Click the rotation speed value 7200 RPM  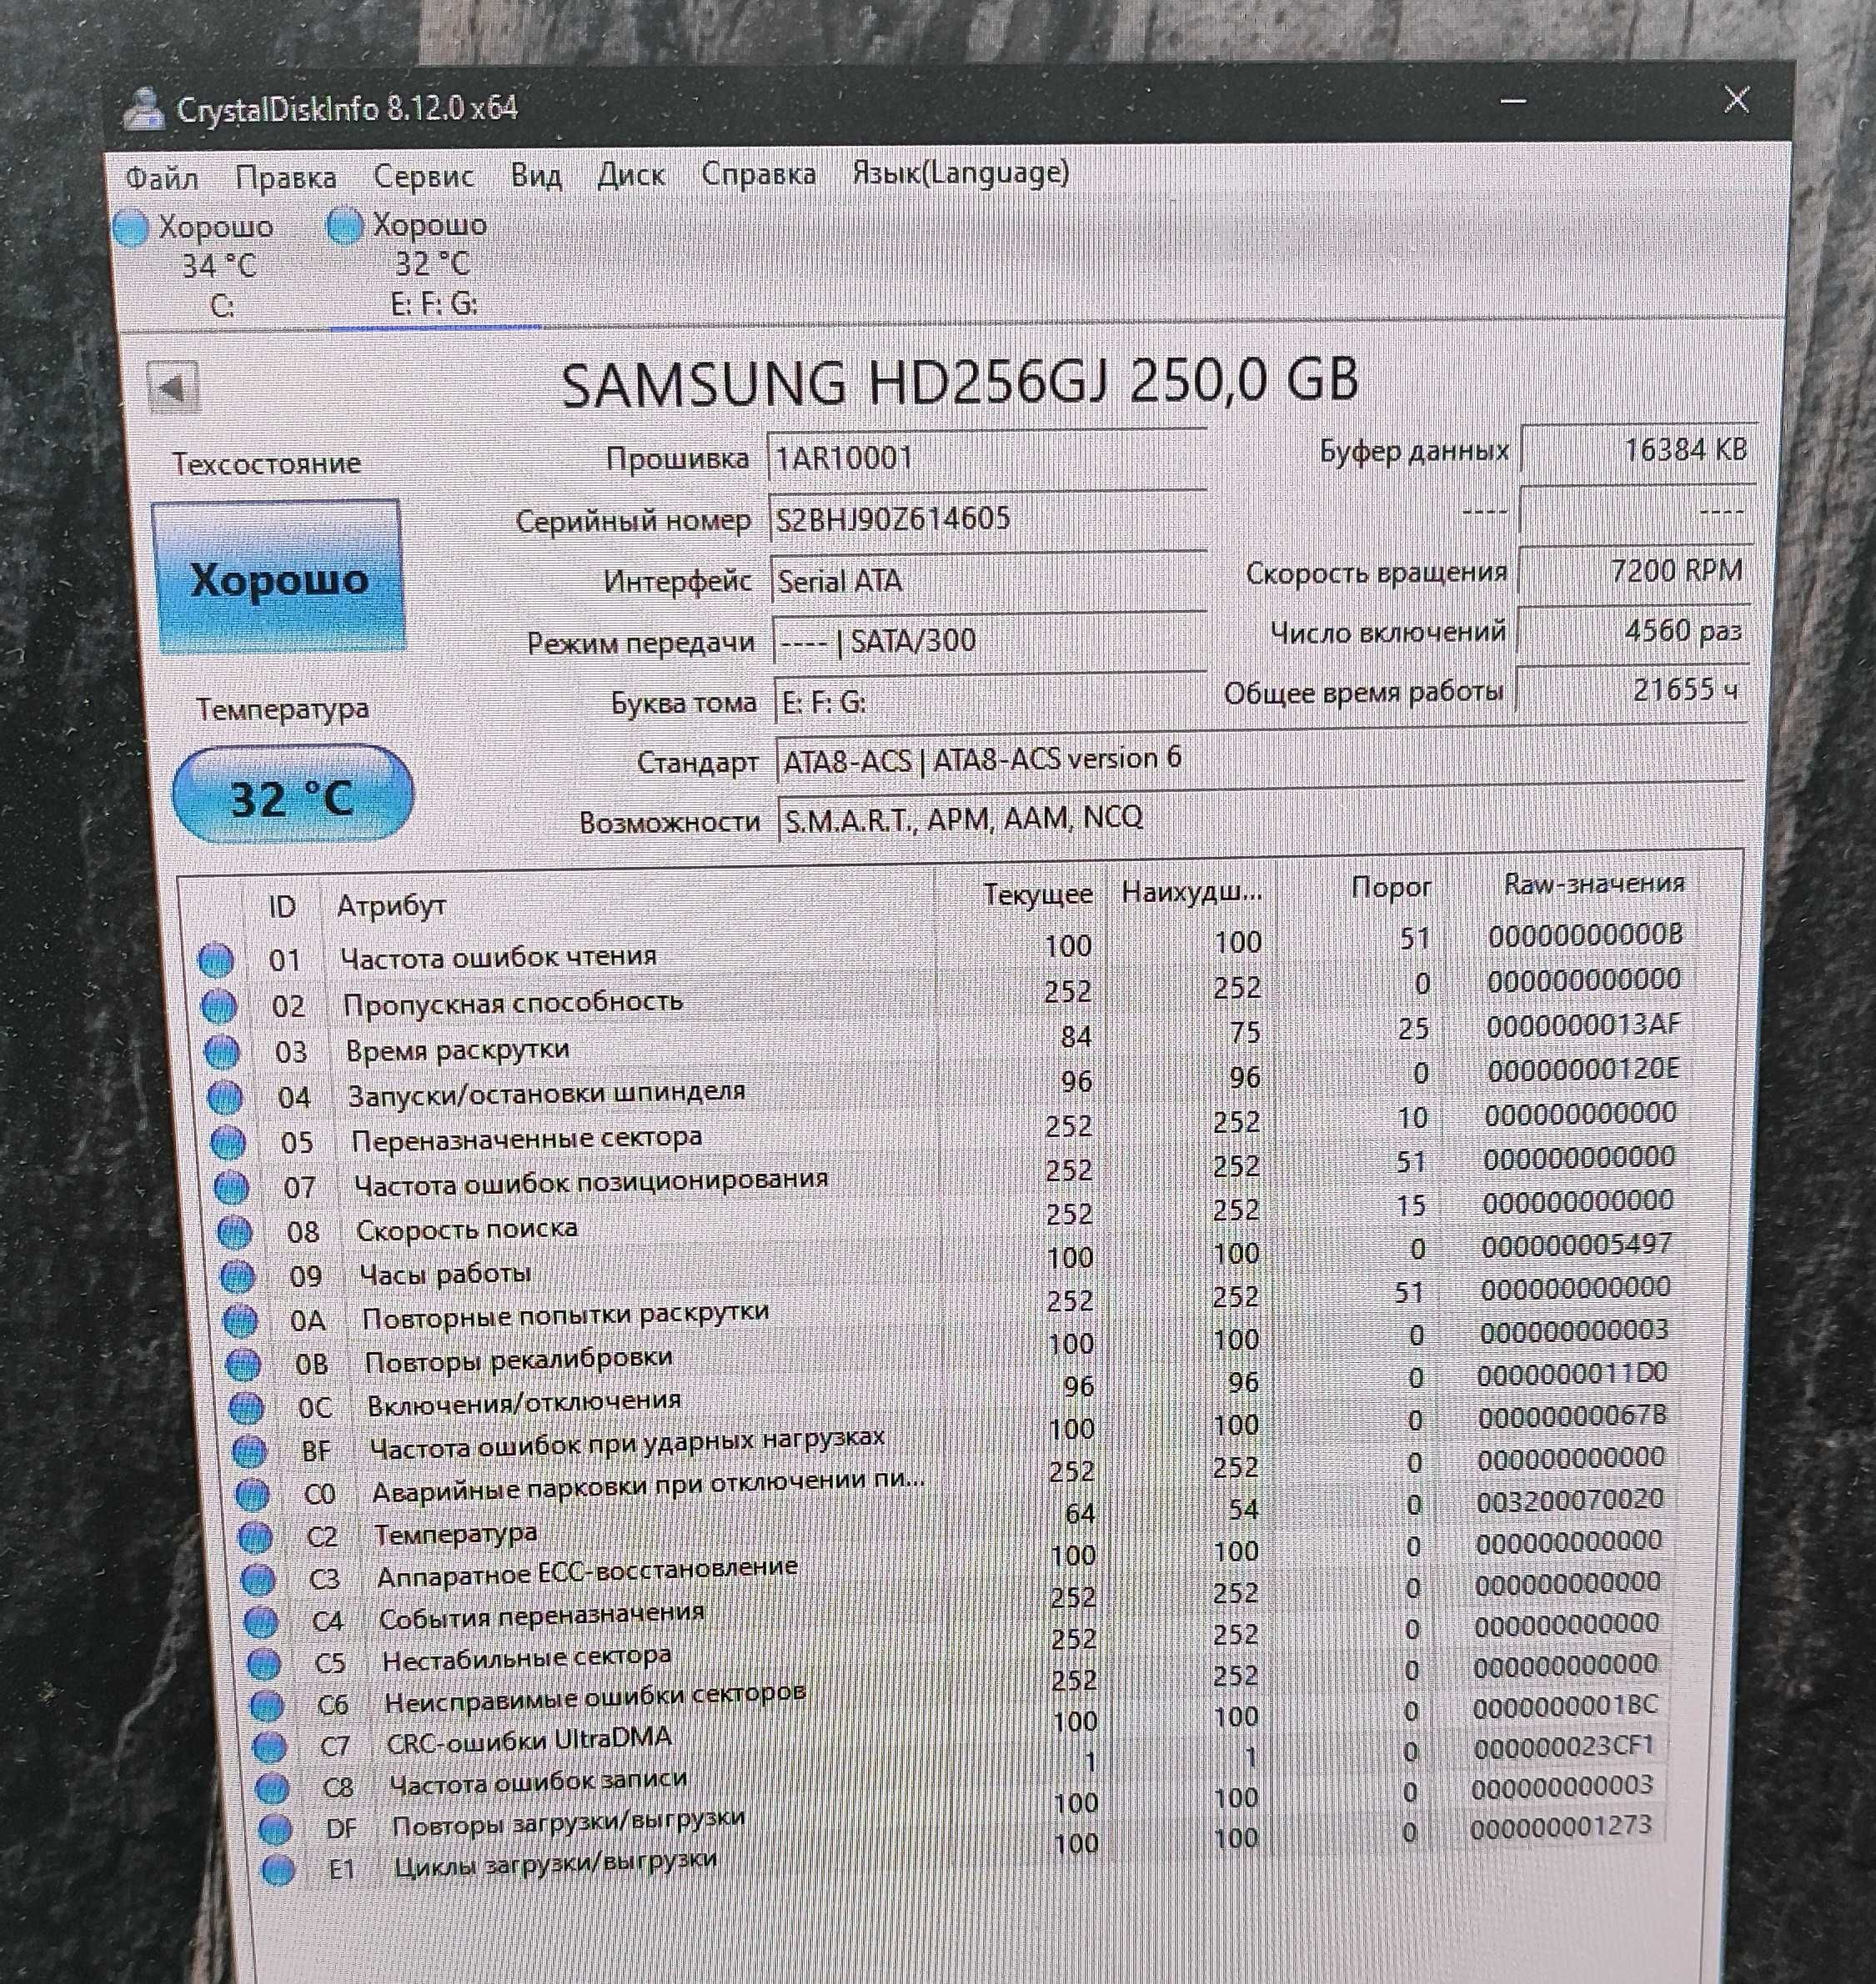[x=1636, y=571]
